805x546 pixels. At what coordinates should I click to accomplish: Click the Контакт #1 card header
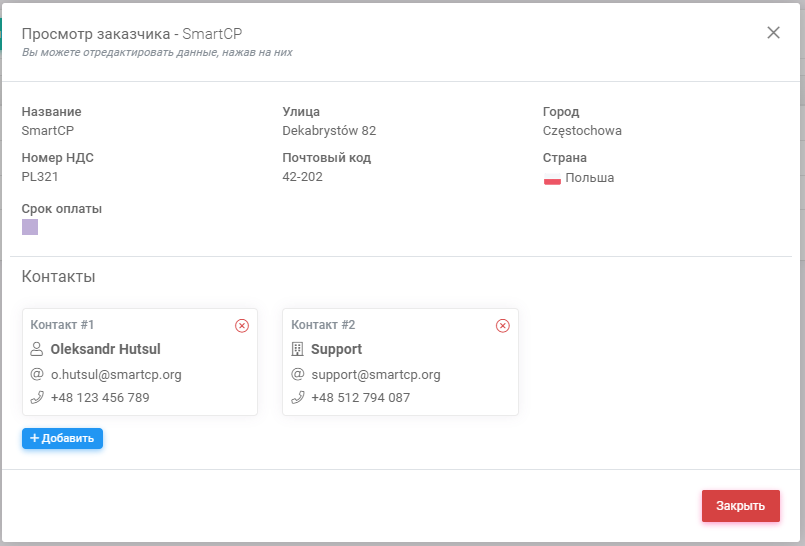click(62, 325)
